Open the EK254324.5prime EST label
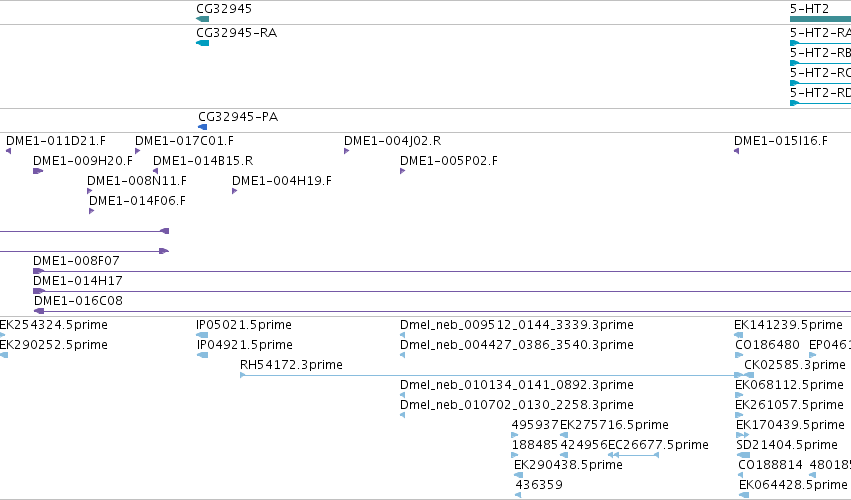 tap(53, 325)
